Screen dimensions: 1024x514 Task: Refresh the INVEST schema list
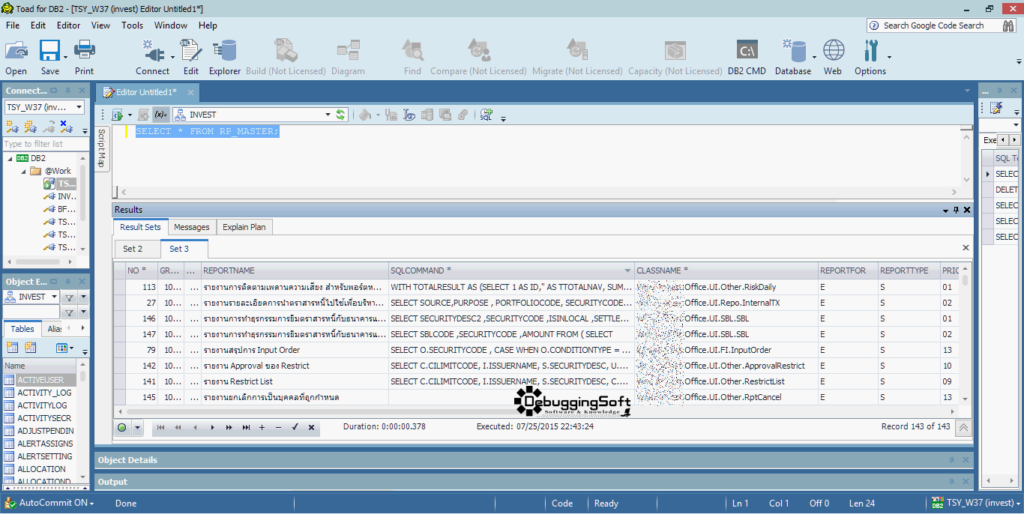[340, 114]
